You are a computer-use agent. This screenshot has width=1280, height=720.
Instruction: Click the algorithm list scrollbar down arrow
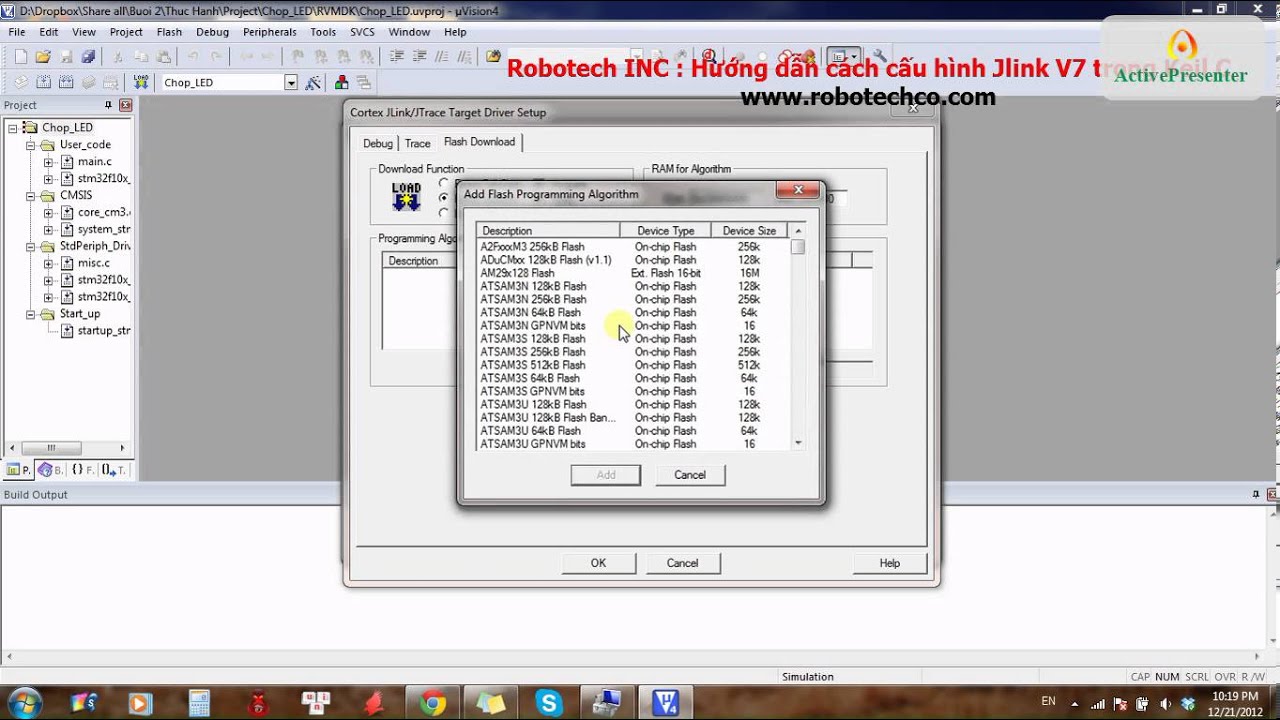tap(797, 442)
